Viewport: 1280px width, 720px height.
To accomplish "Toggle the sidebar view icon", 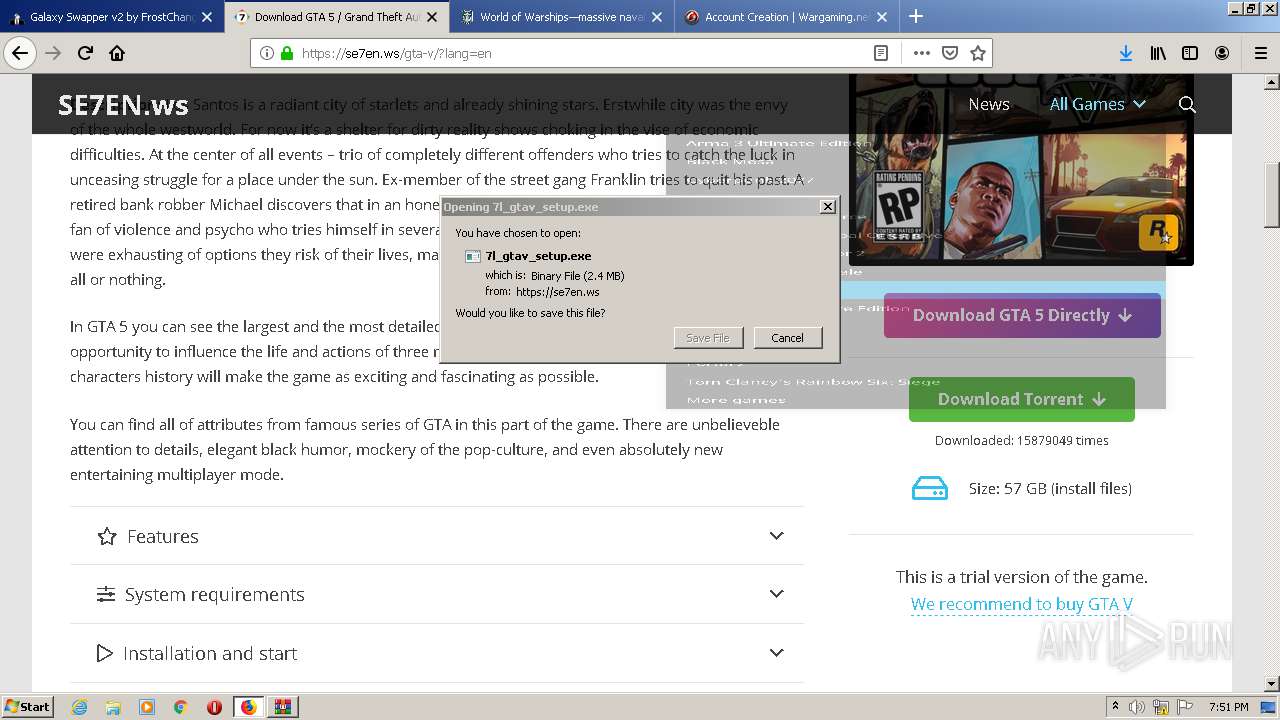I will click(1190, 53).
